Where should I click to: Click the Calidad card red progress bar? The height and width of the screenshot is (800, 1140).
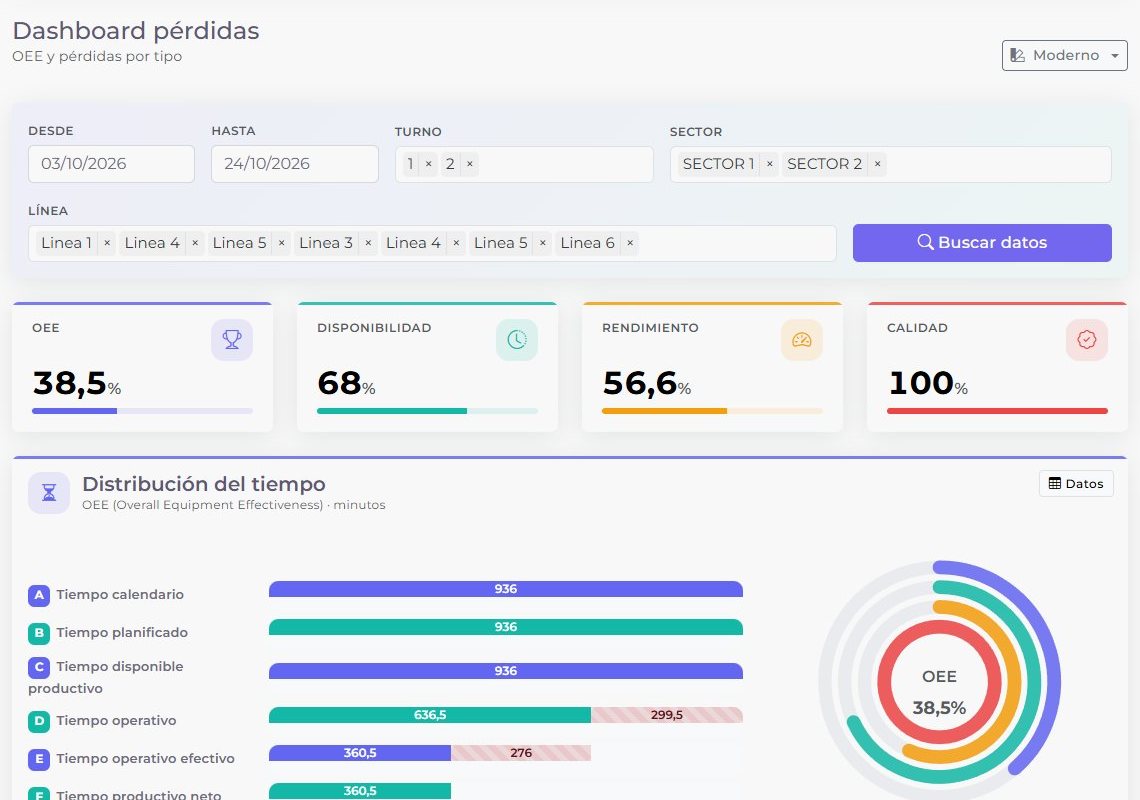click(998, 411)
